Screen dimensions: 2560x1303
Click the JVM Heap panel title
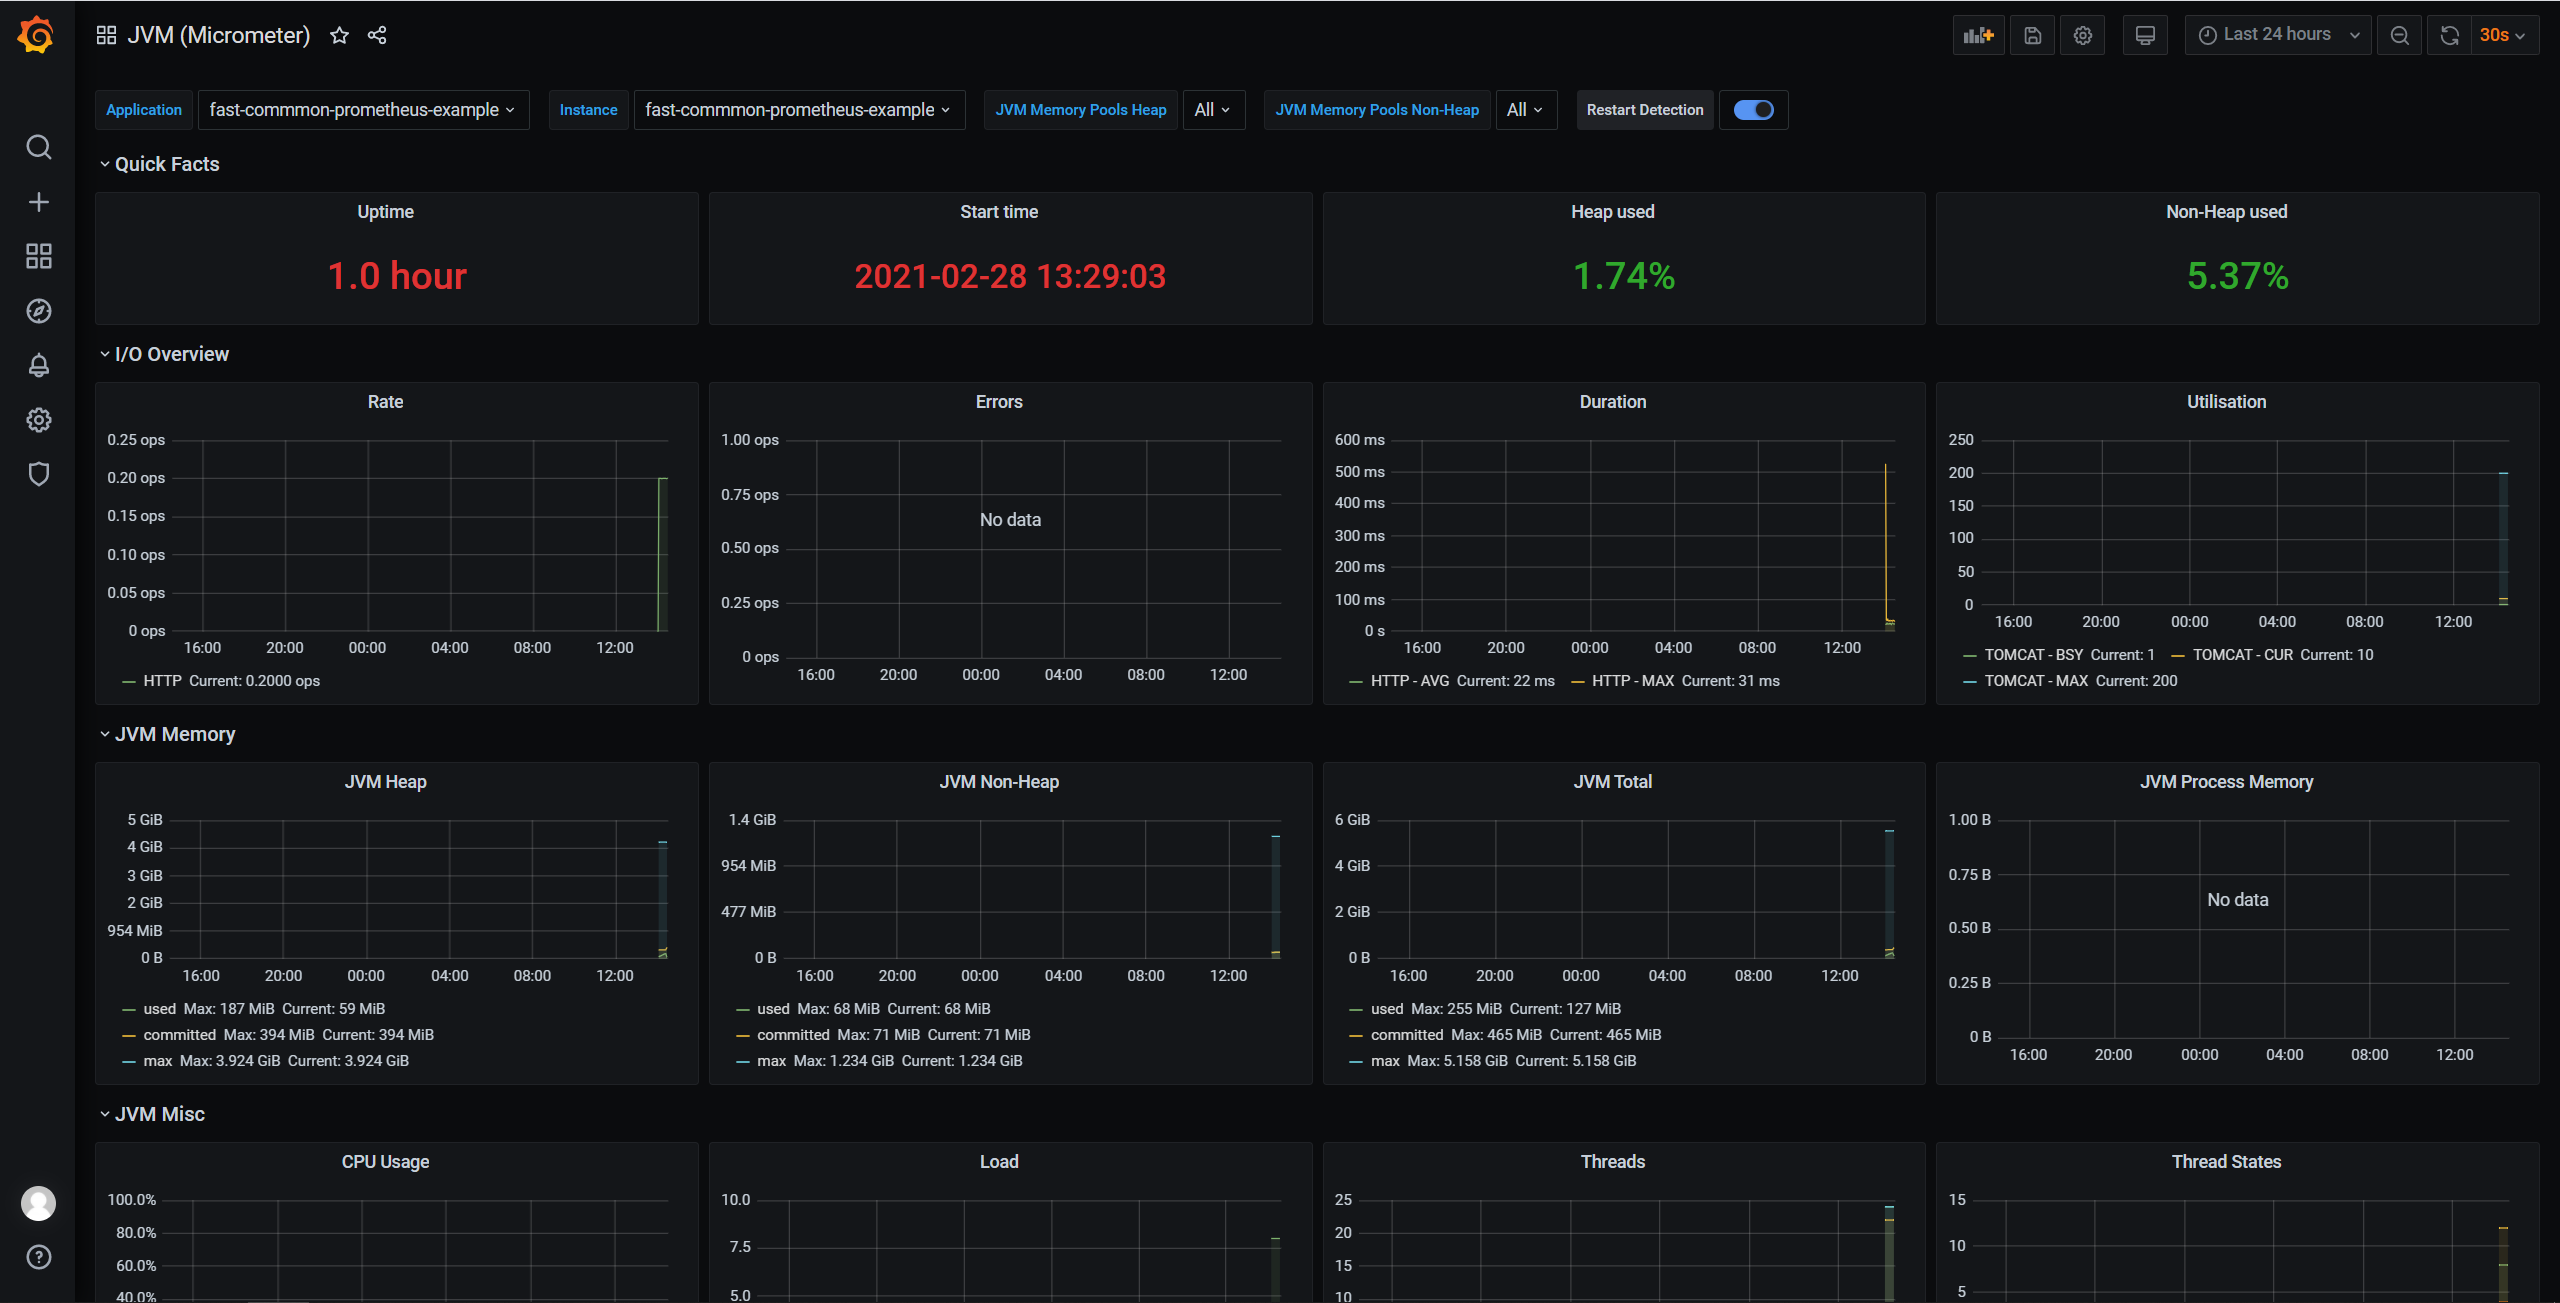(385, 782)
